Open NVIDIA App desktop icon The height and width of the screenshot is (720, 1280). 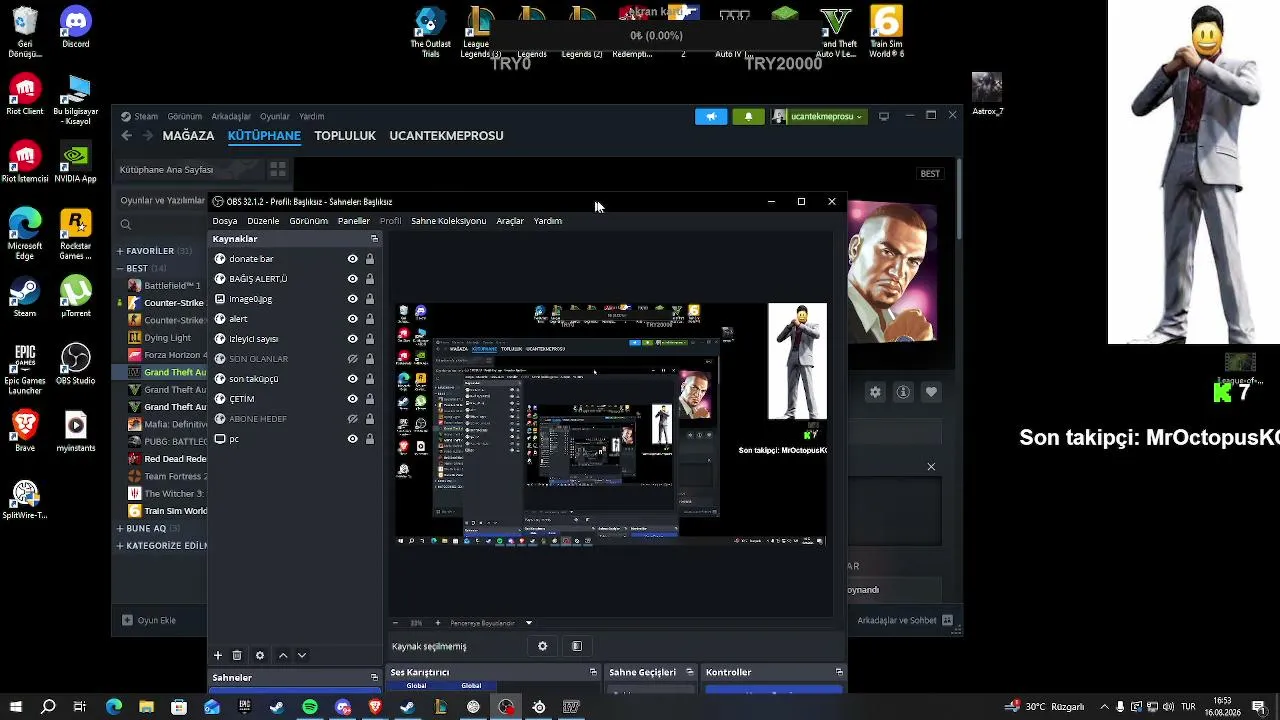(x=76, y=163)
